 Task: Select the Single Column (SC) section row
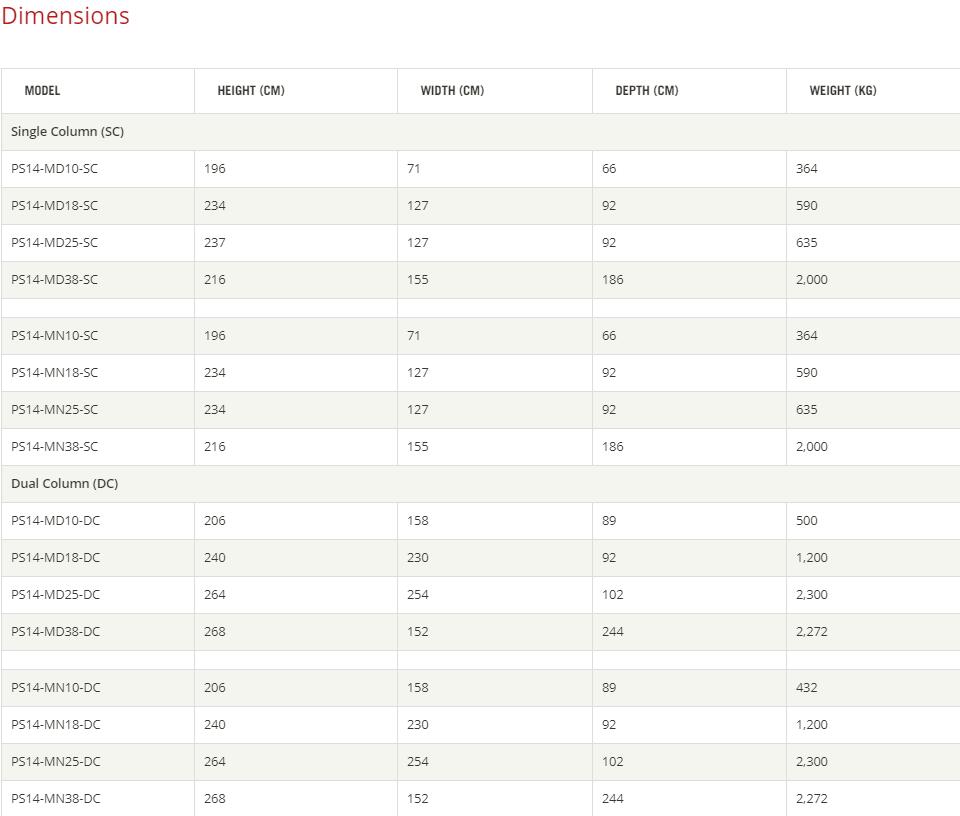[481, 132]
